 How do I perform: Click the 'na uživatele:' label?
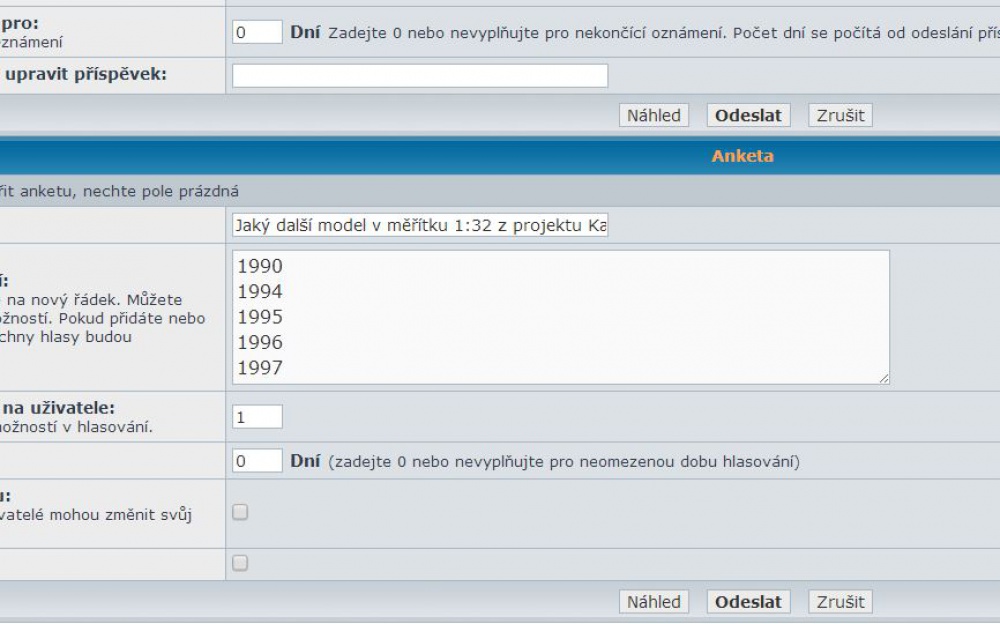tap(59, 408)
